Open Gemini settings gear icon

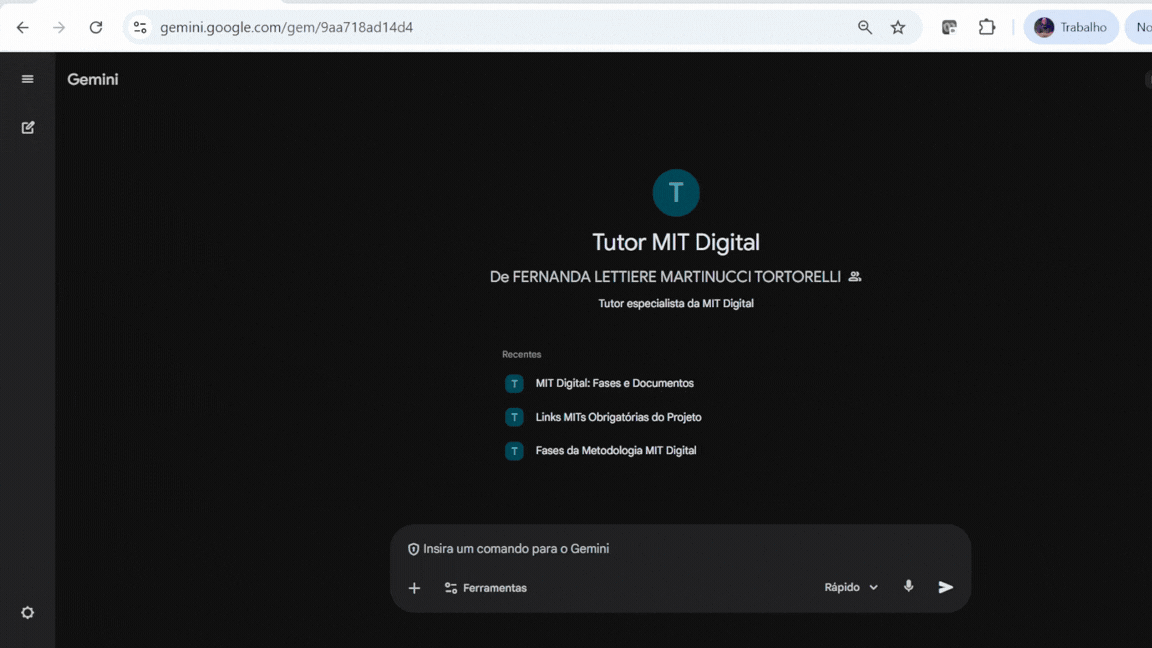coord(28,612)
